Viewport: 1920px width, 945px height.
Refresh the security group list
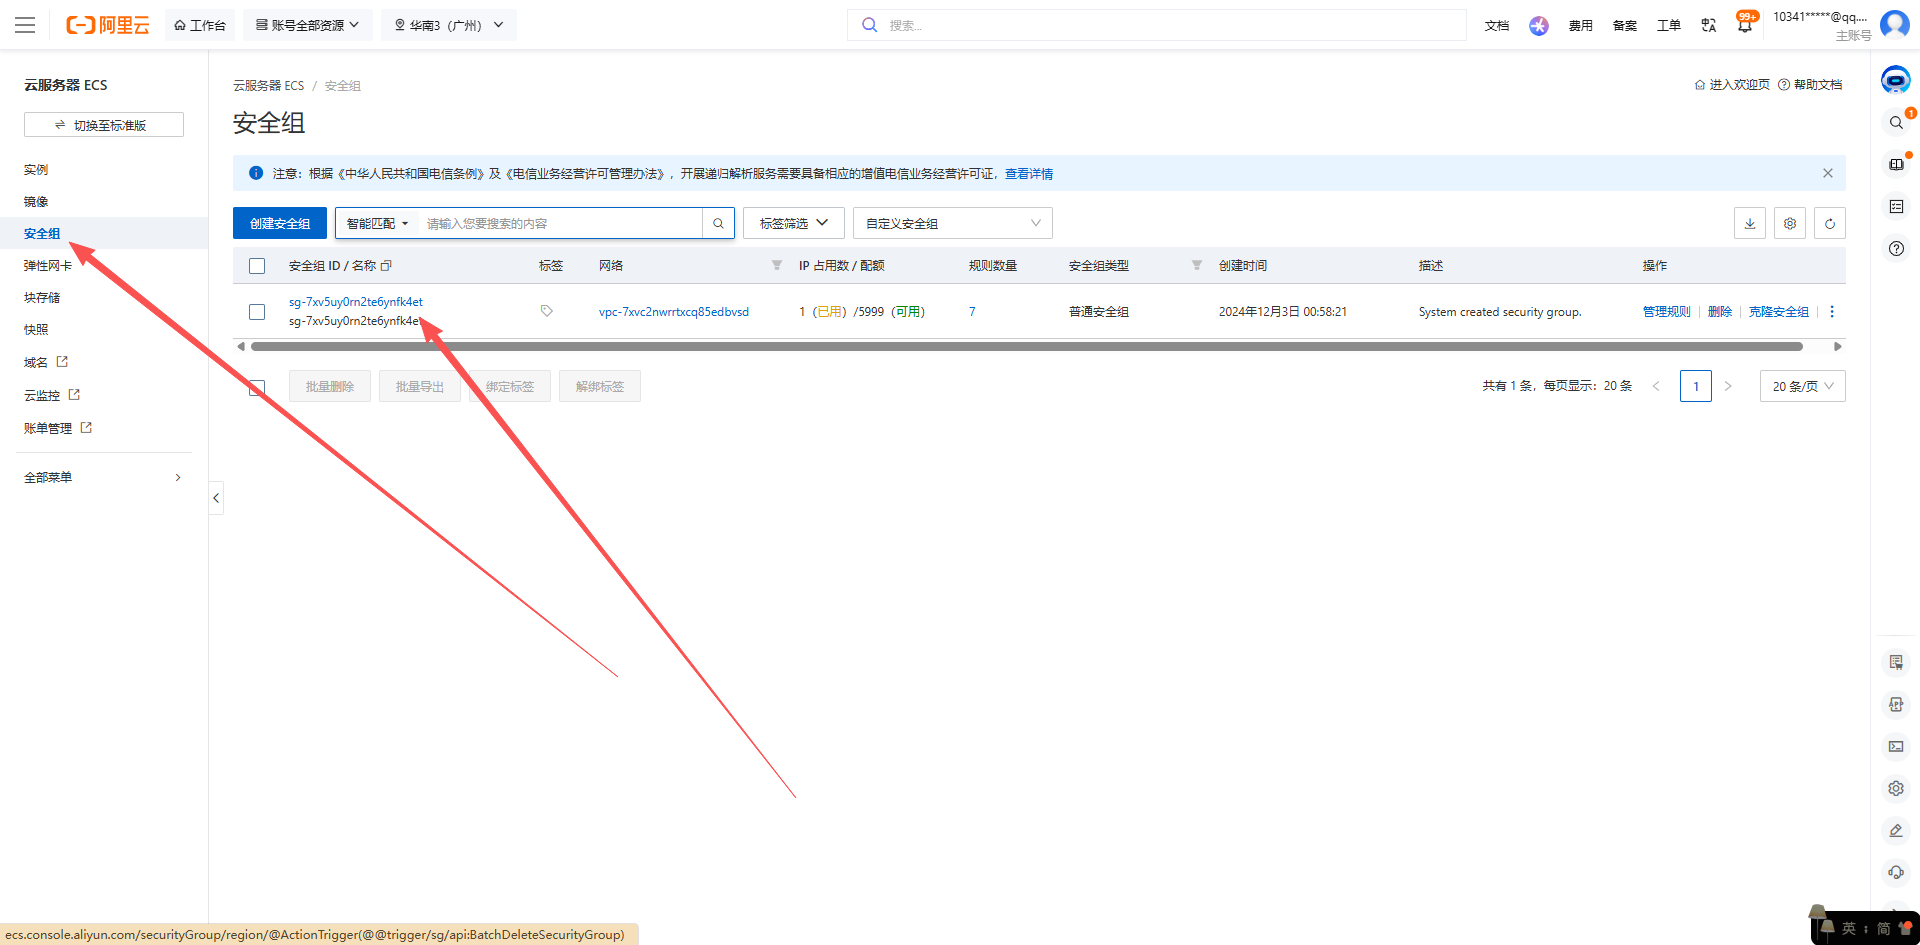coord(1830,223)
